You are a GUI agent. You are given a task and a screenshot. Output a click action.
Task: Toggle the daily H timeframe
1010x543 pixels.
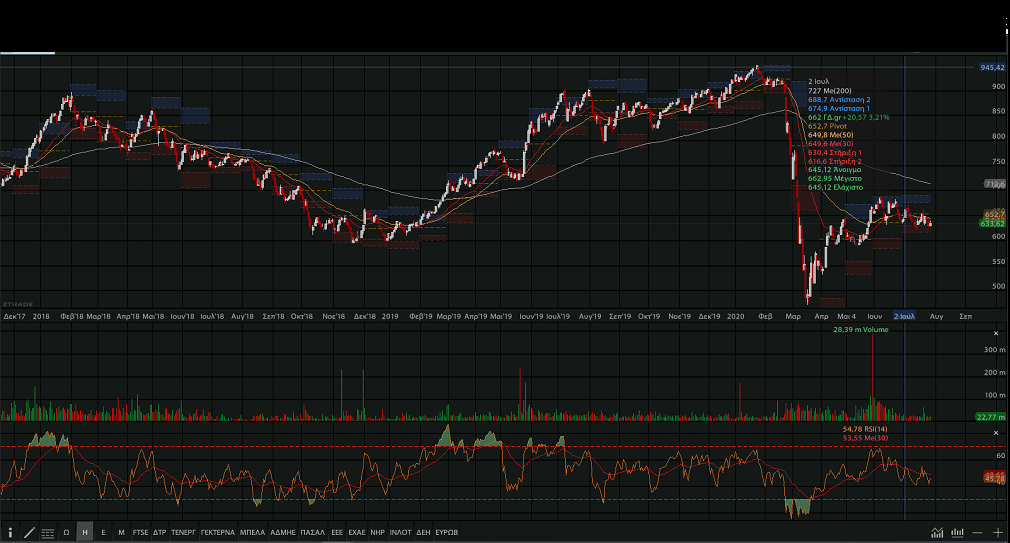[84, 533]
